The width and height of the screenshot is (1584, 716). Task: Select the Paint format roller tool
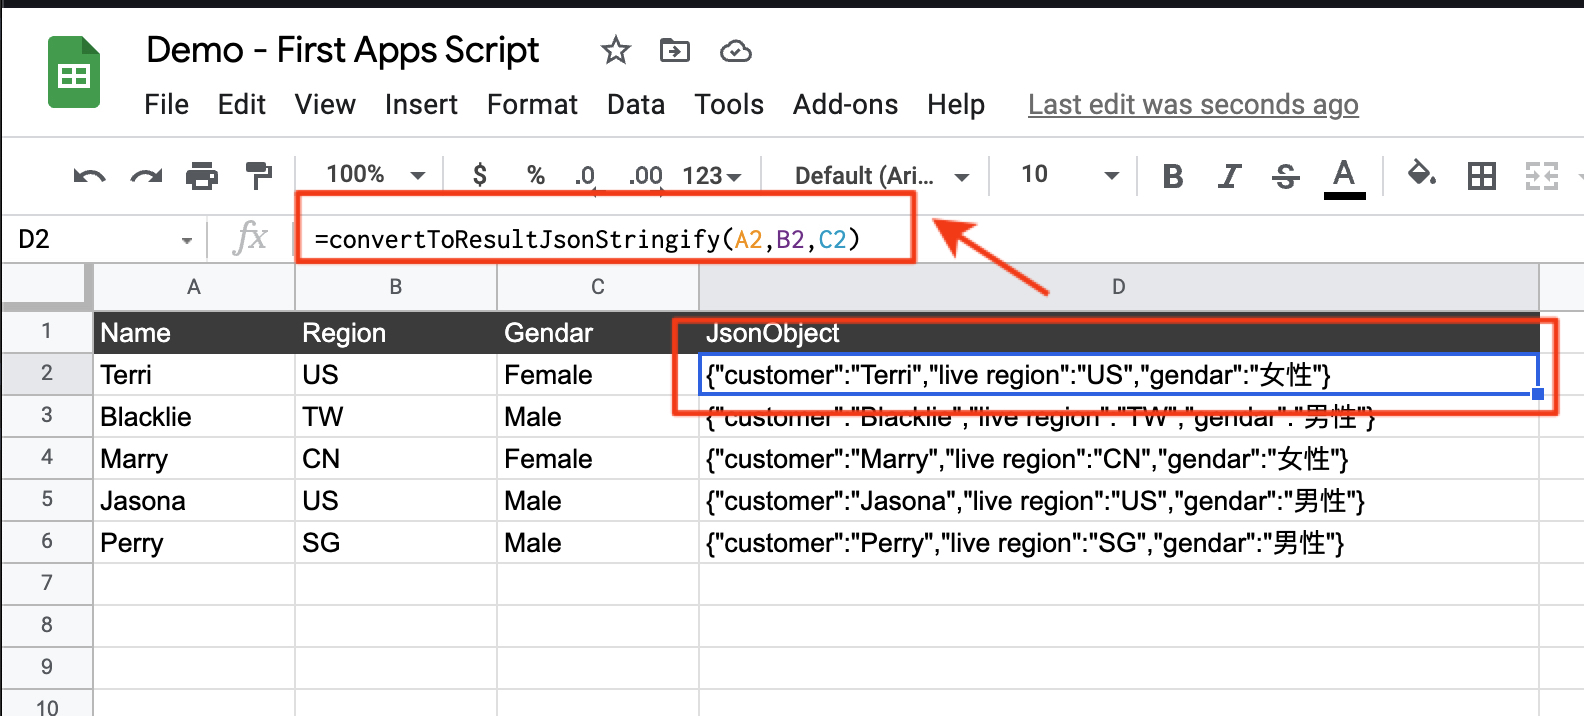(259, 176)
